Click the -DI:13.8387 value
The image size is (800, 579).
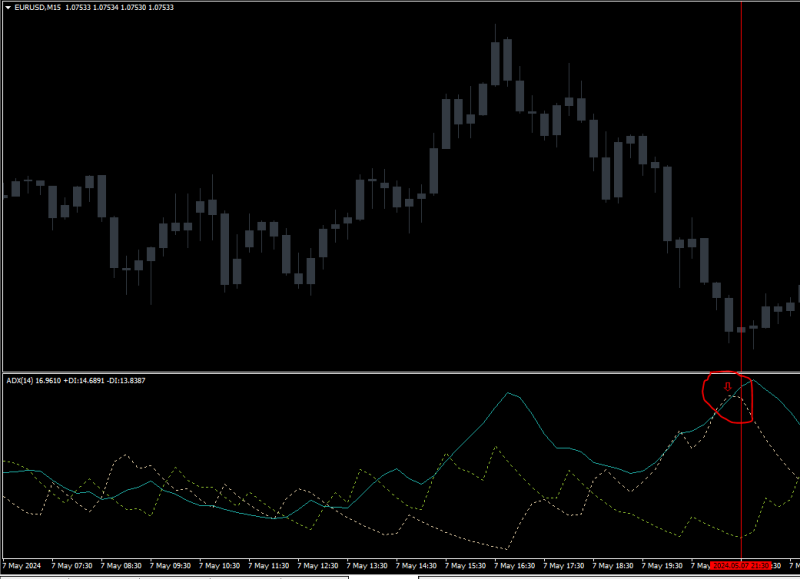coord(127,381)
